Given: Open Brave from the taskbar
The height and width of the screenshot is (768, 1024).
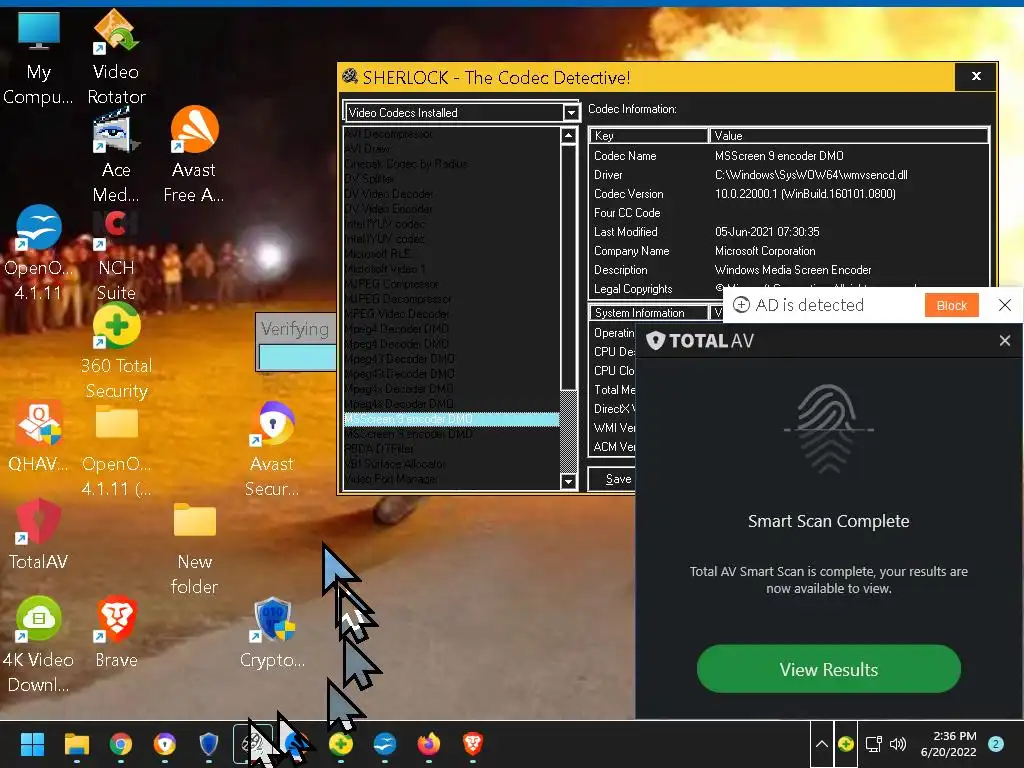Looking at the screenshot, I should [x=472, y=744].
